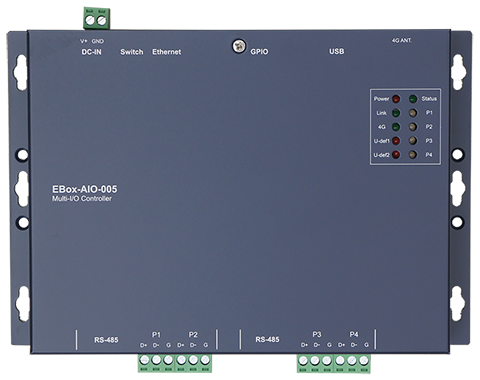Click the red U-def1 LED
Screen dimensions: 480x380
tap(396, 141)
